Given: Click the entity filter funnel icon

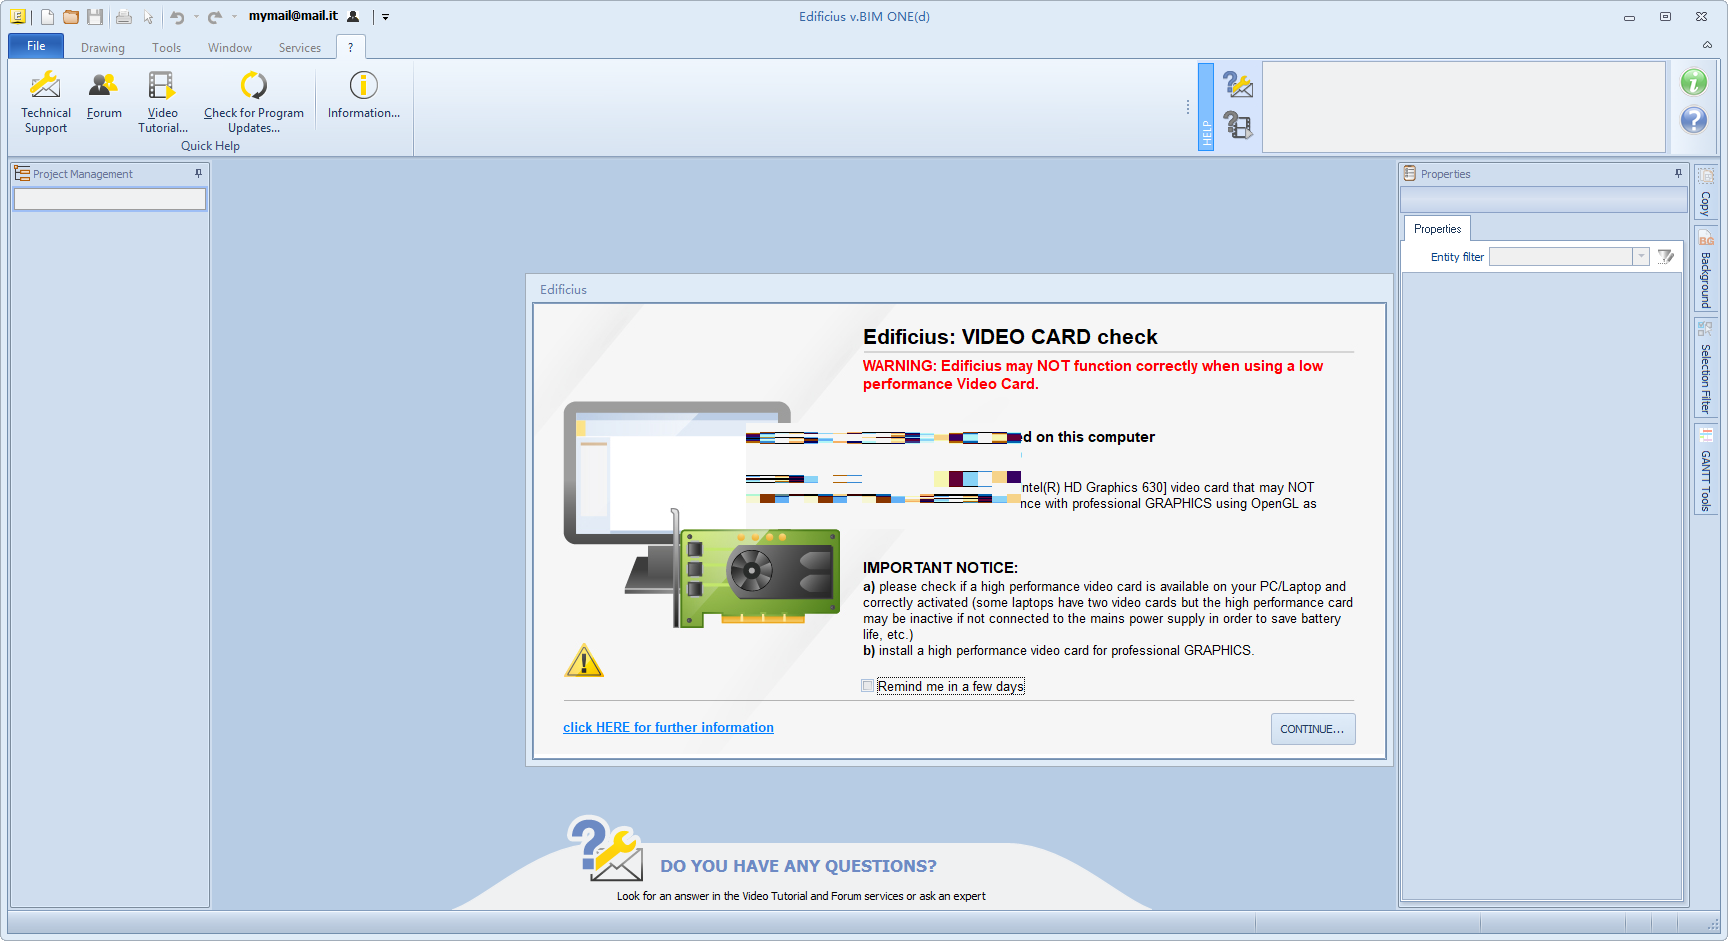Looking at the screenshot, I should 1665,257.
